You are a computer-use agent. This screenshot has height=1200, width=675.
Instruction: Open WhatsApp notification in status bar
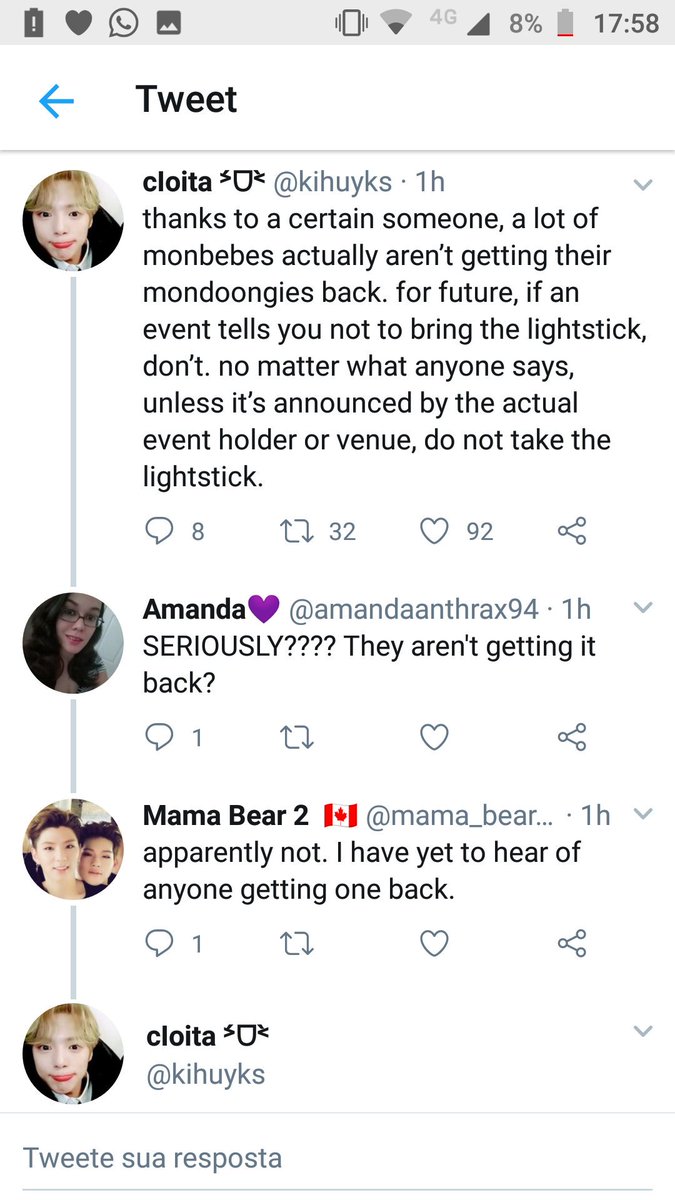(x=124, y=22)
